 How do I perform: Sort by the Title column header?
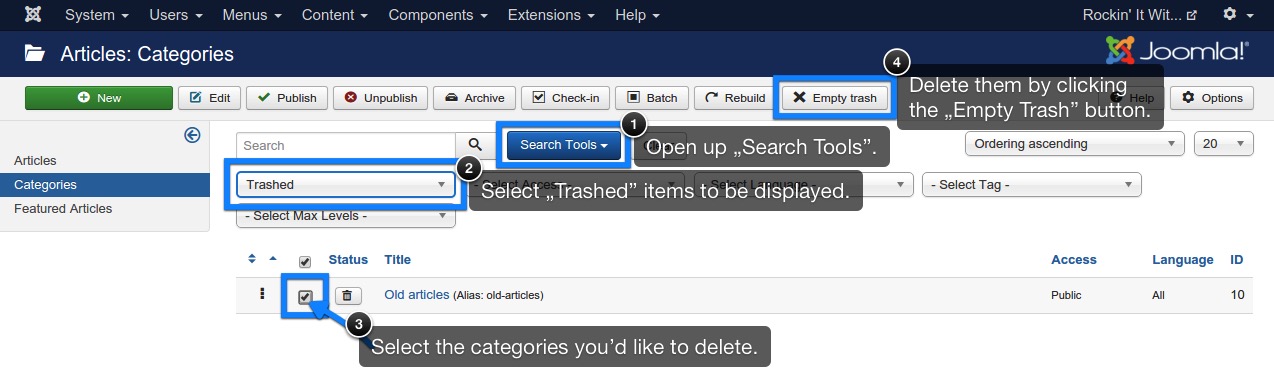397,260
